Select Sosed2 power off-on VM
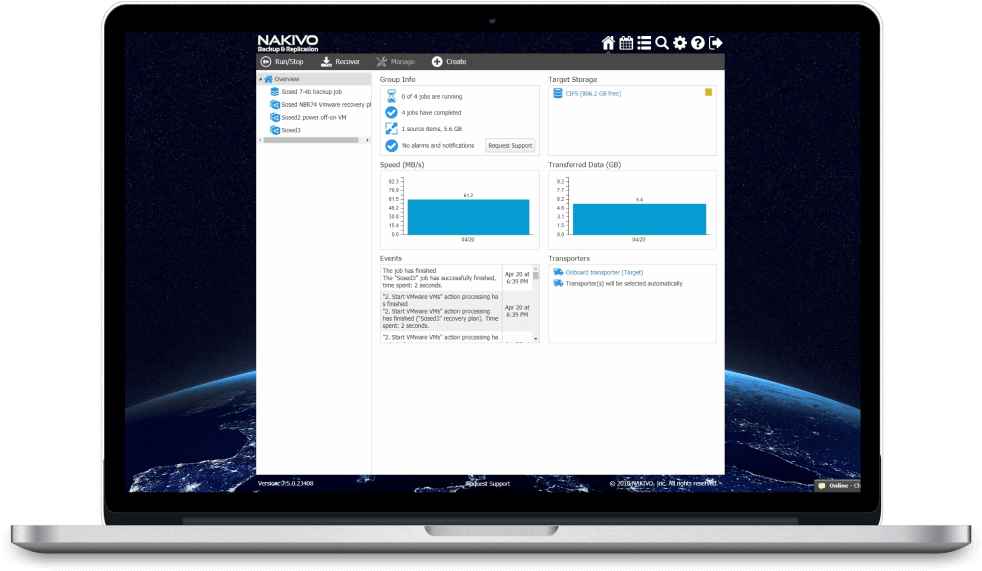Image resolution: width=982 pixels, height=571 pixels. click(x=313, y=117)
